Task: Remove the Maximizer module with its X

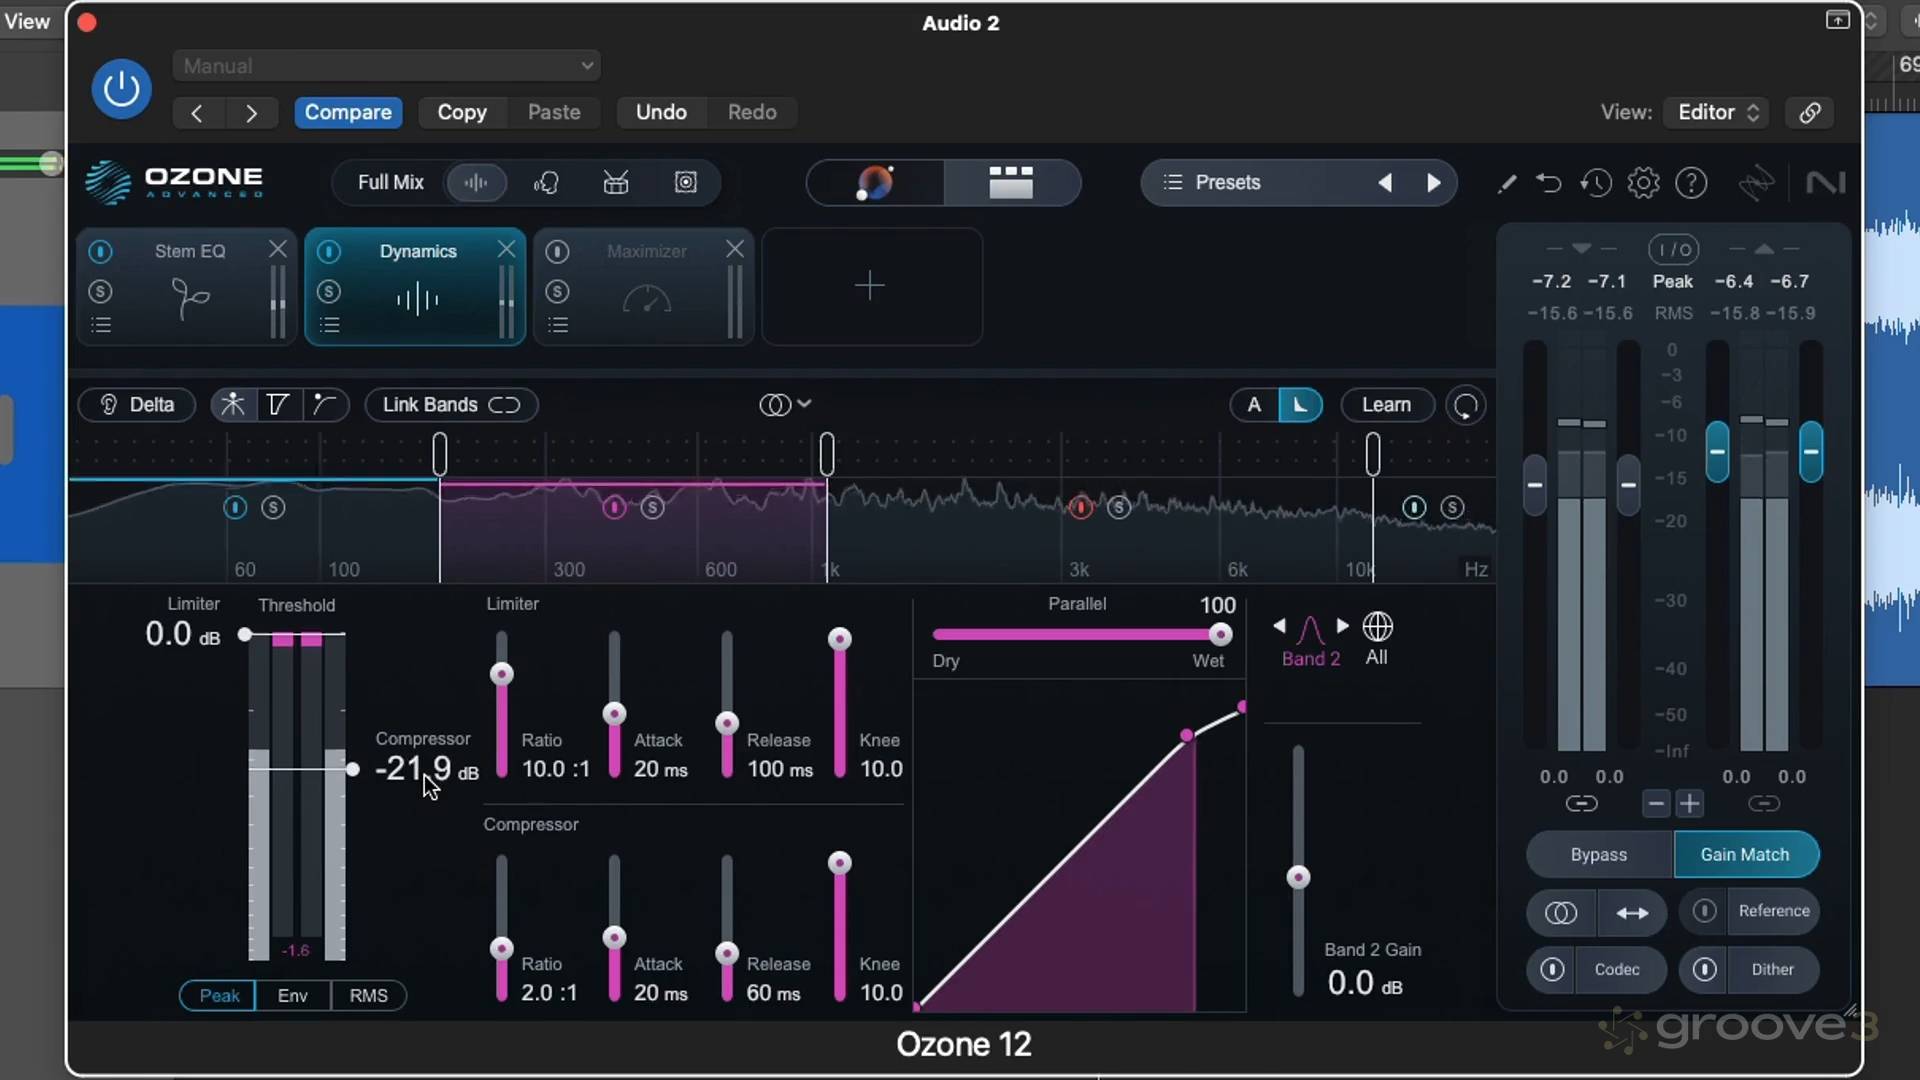Action: (x=735, y=249)
